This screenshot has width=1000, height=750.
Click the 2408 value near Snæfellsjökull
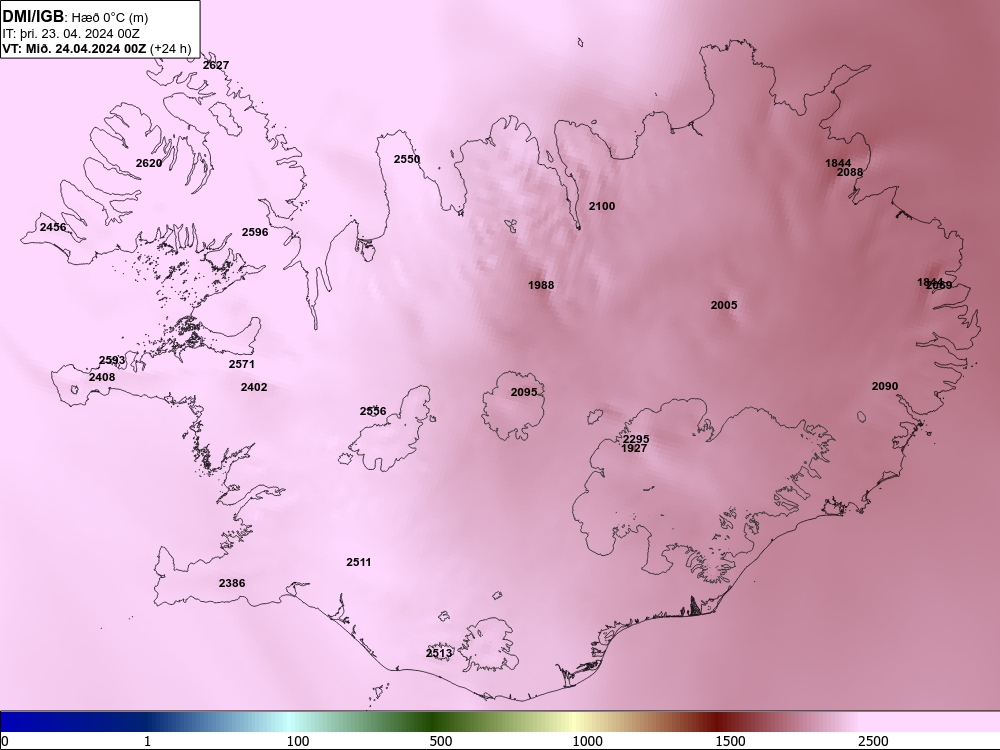(x=102, y=377)
